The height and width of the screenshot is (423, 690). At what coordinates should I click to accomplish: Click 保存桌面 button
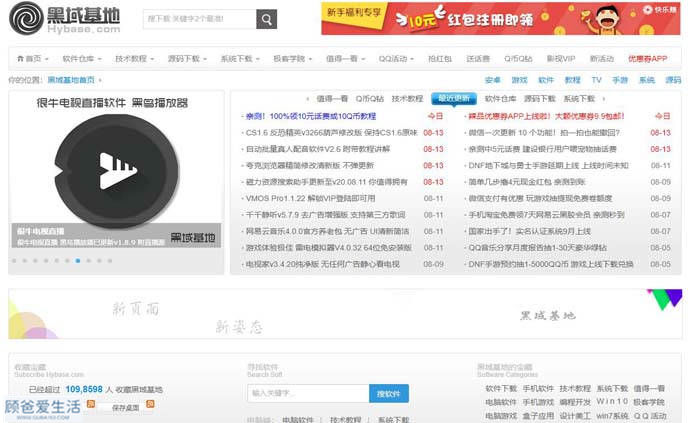point(125,408)
